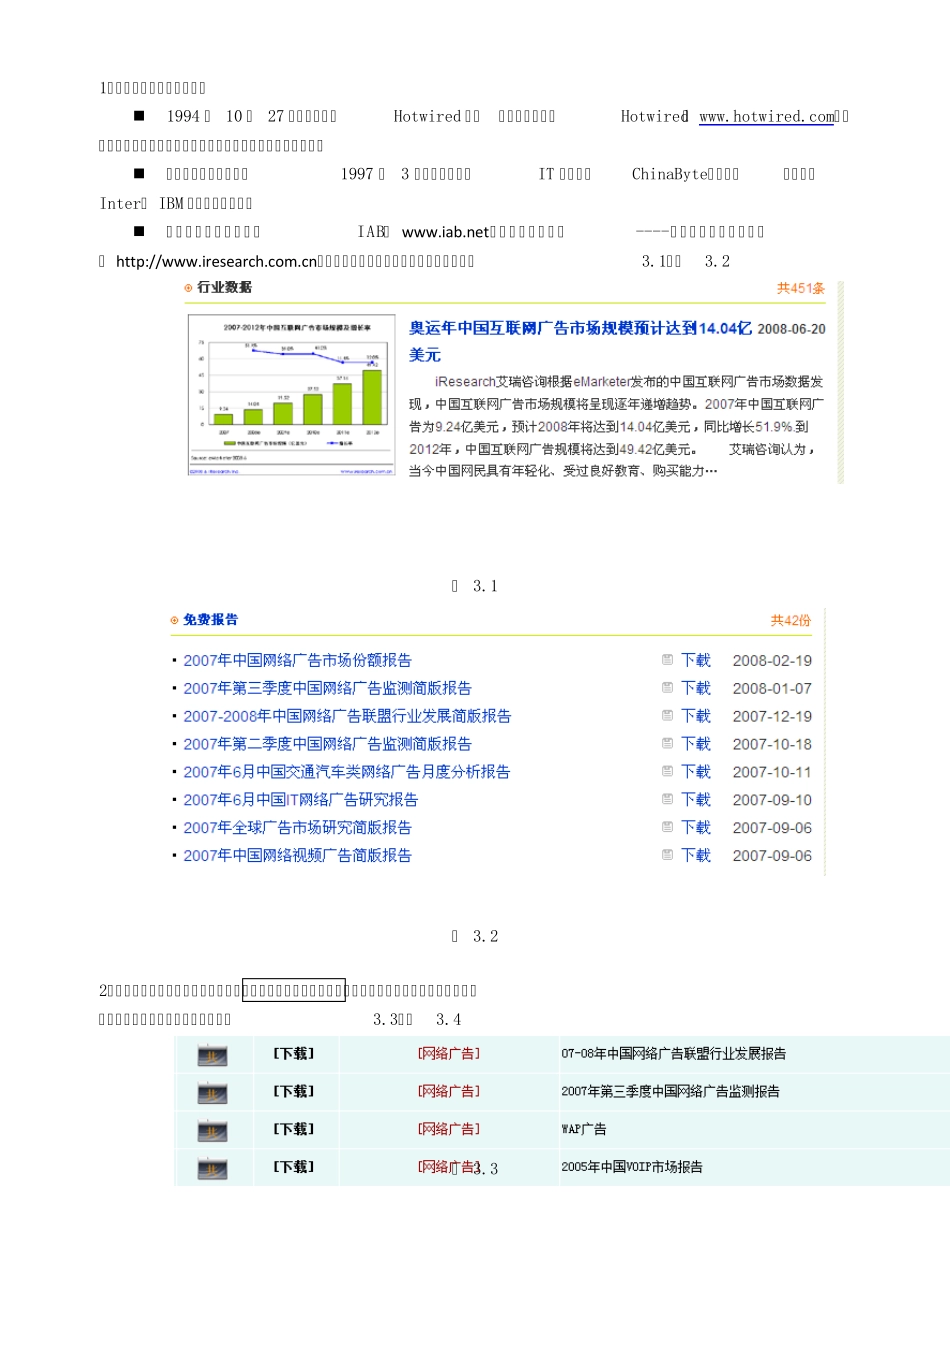Open the WAP广告 report title
The height and width of the screenshot is (1346, 950).
[584, 1130]
